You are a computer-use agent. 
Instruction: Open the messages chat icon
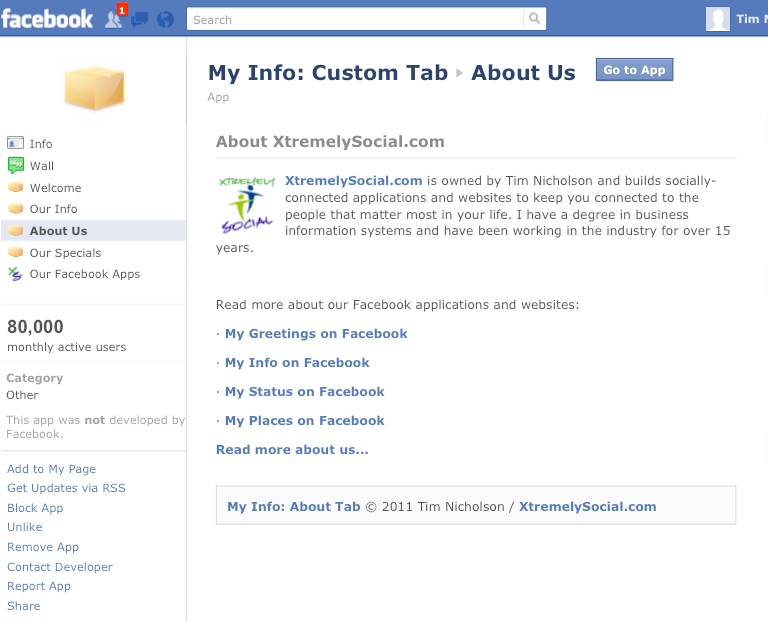[x=140, y=20]
